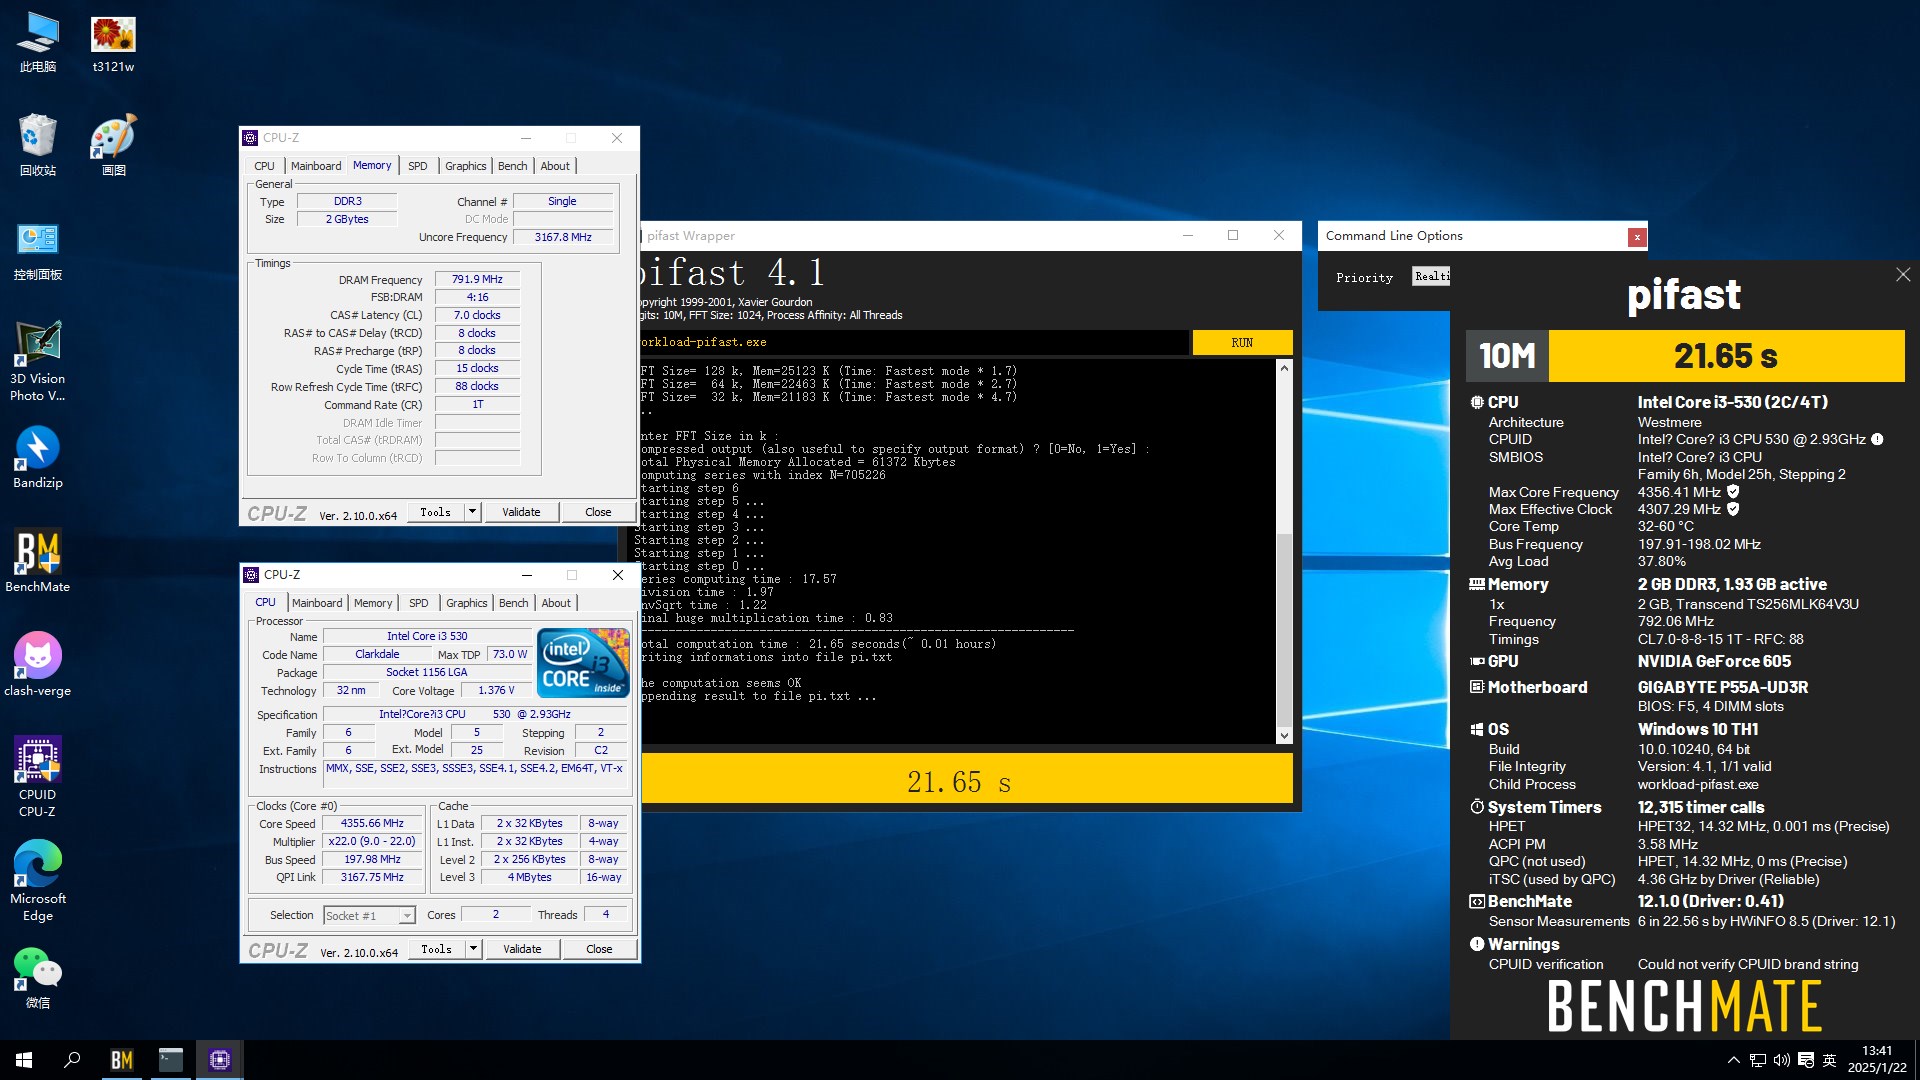Click Validate in upper CPU-Z window

[521, 512]
